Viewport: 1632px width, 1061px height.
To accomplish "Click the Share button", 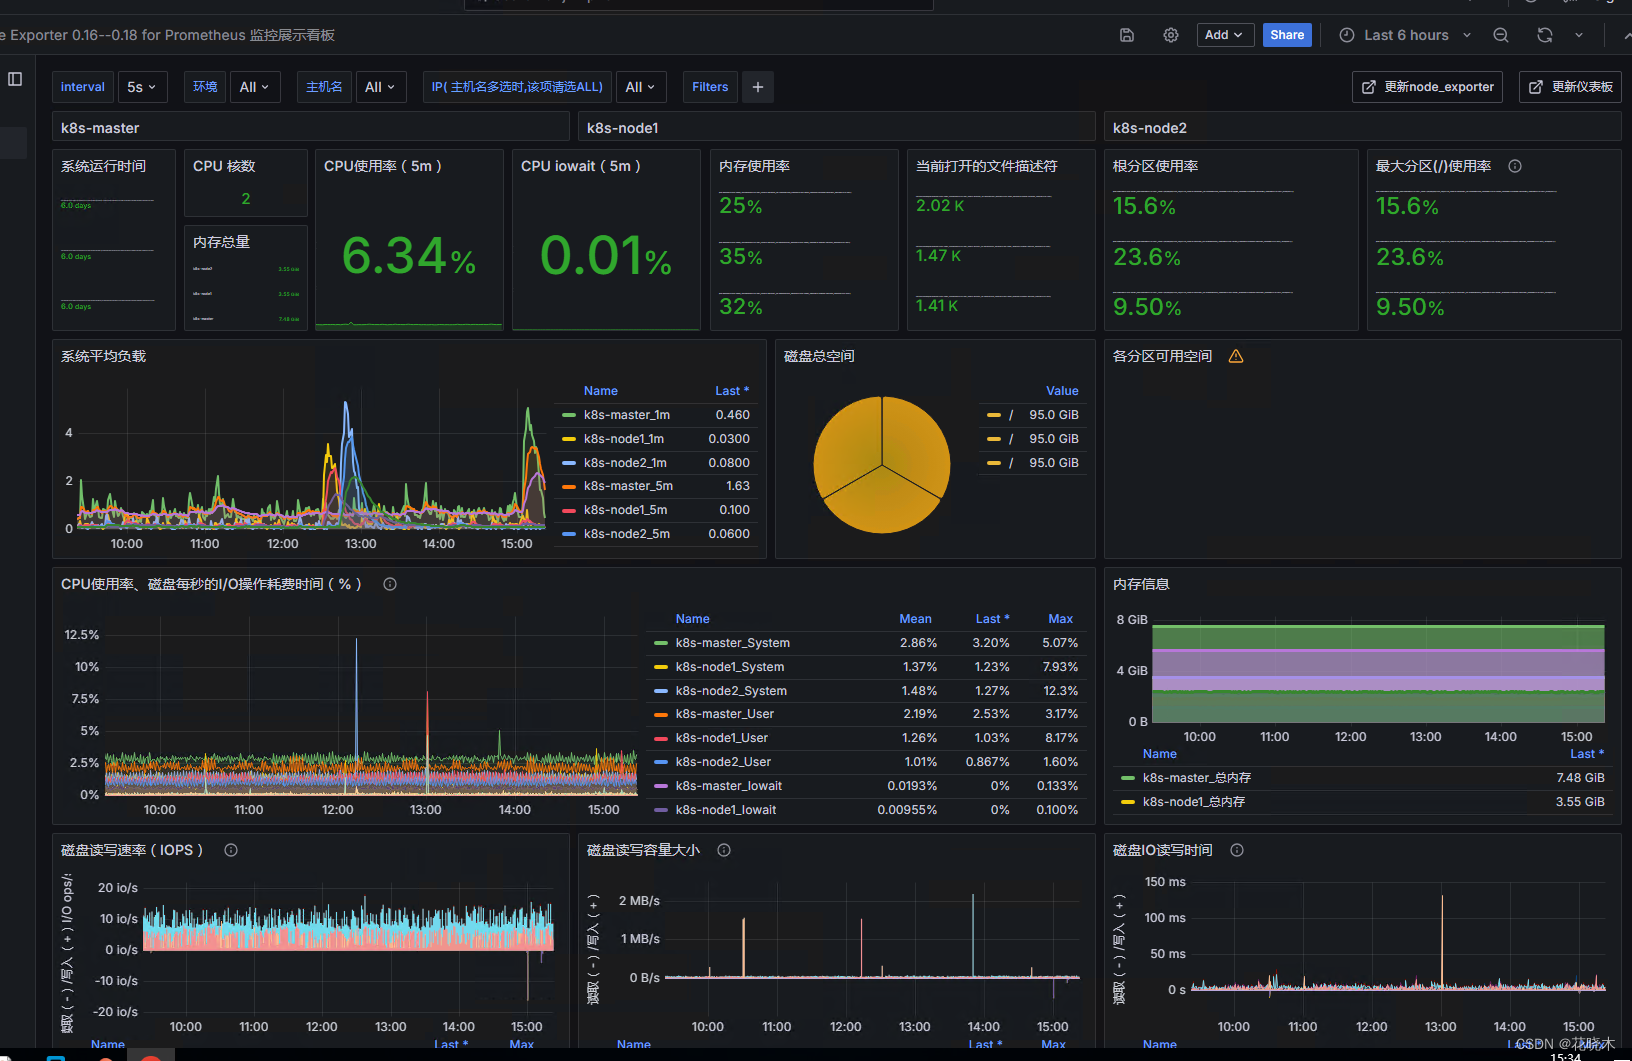I will point(1287,35).
